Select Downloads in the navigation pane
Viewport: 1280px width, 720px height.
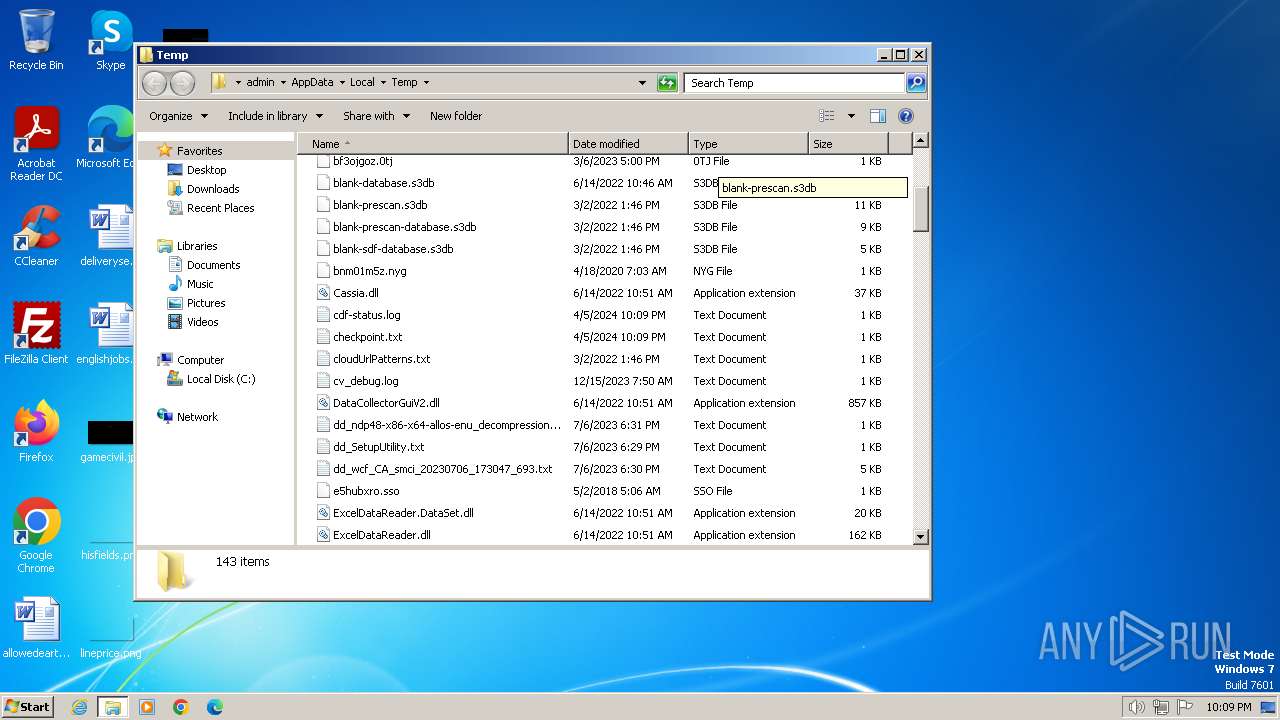(x=213, y=189)
